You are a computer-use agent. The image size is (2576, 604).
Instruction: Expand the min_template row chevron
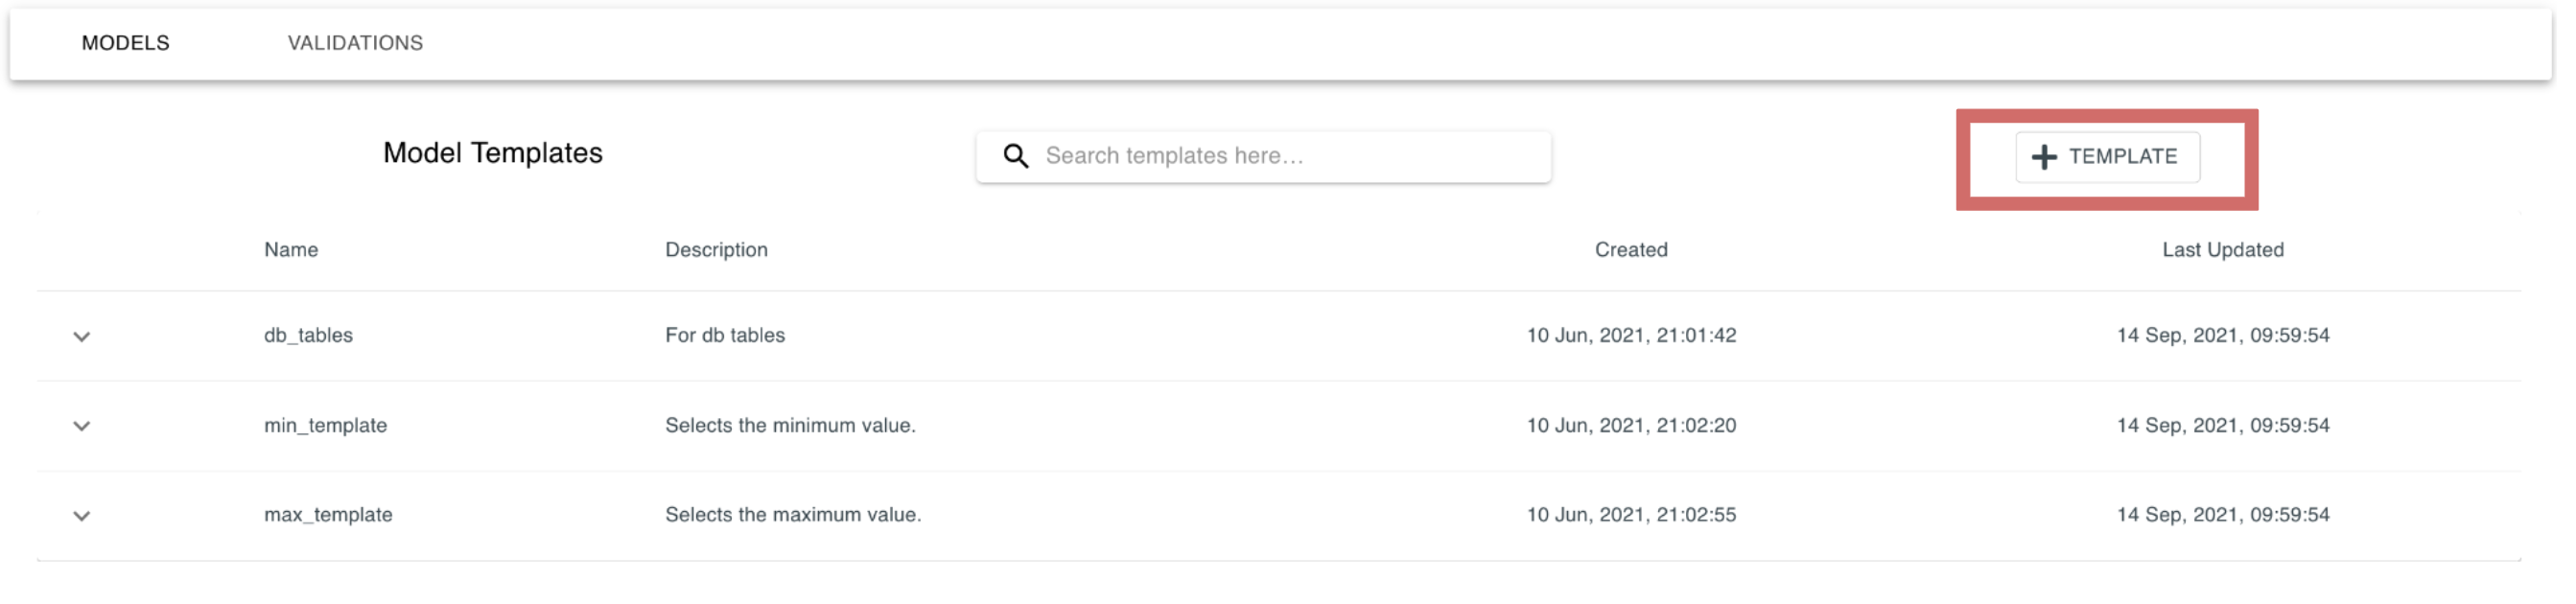82,426
